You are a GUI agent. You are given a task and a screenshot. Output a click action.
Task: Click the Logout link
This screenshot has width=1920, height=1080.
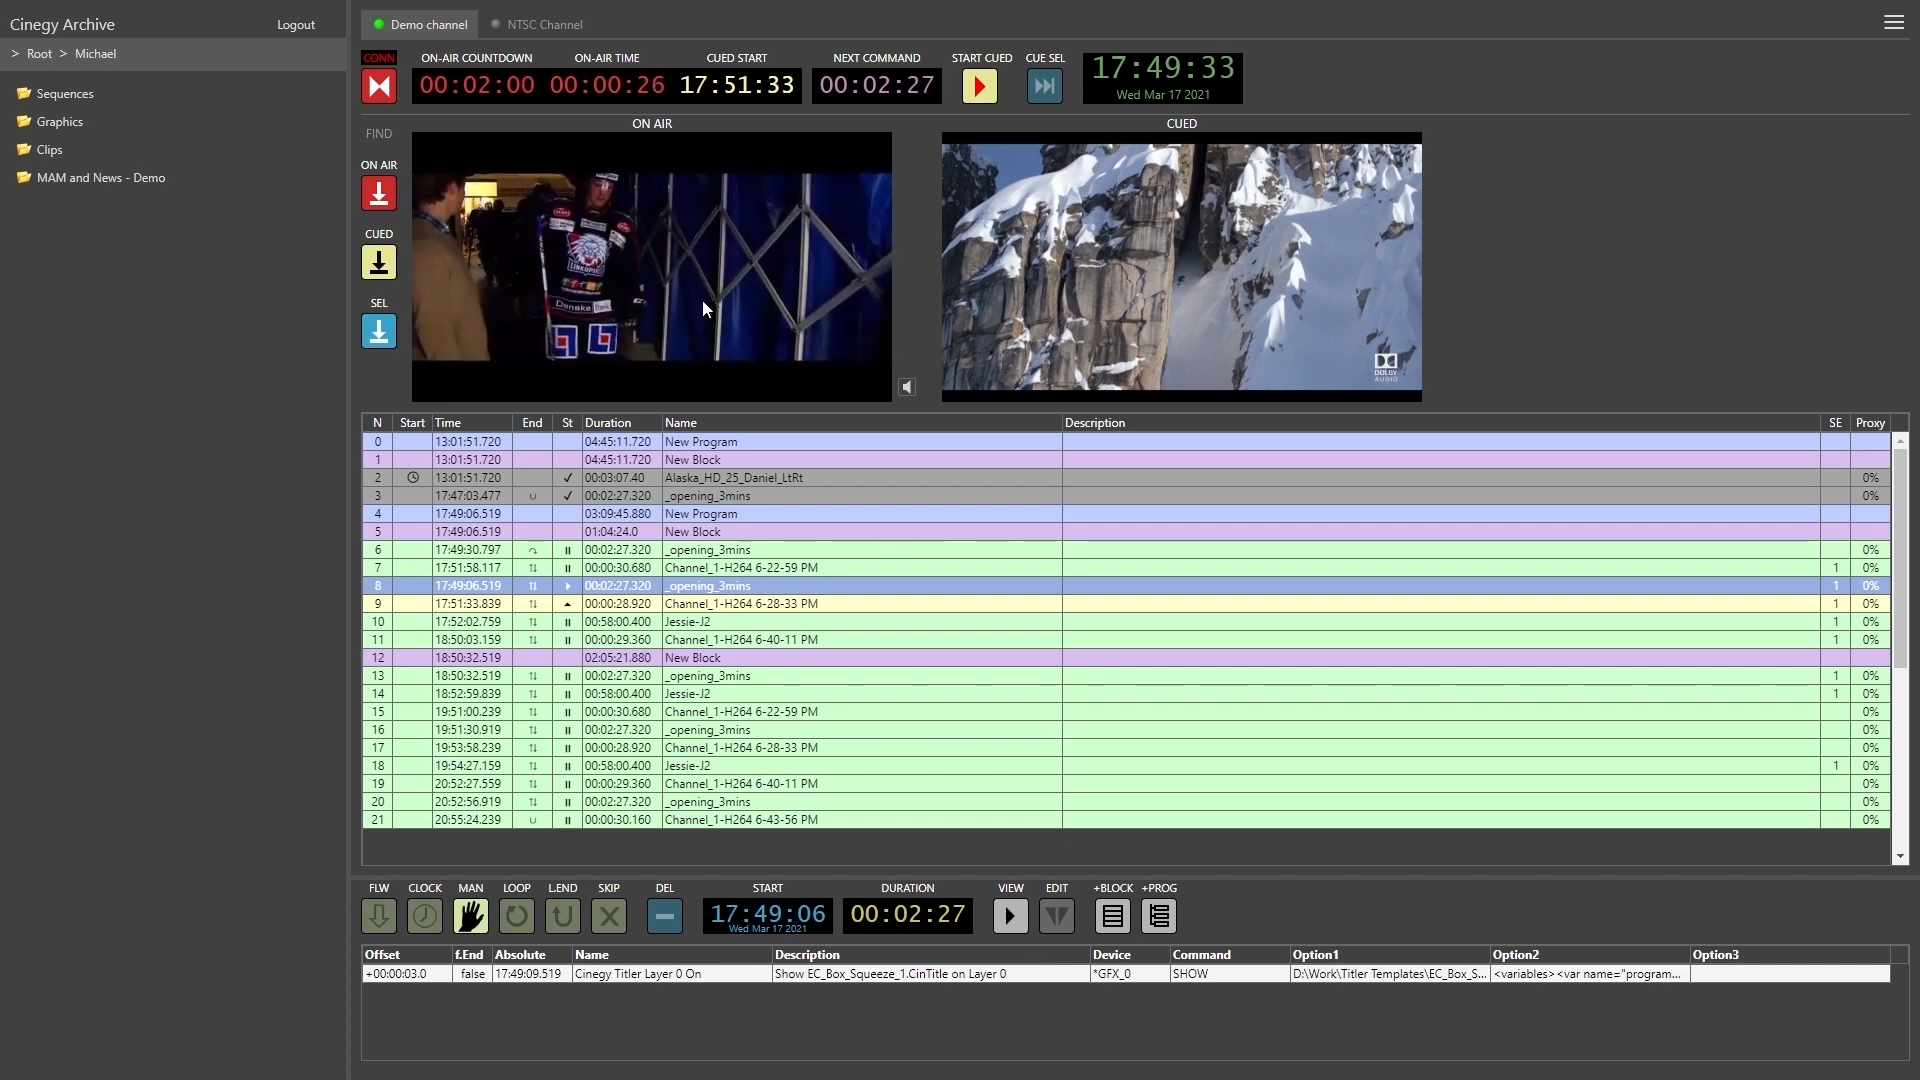[296, 25]
